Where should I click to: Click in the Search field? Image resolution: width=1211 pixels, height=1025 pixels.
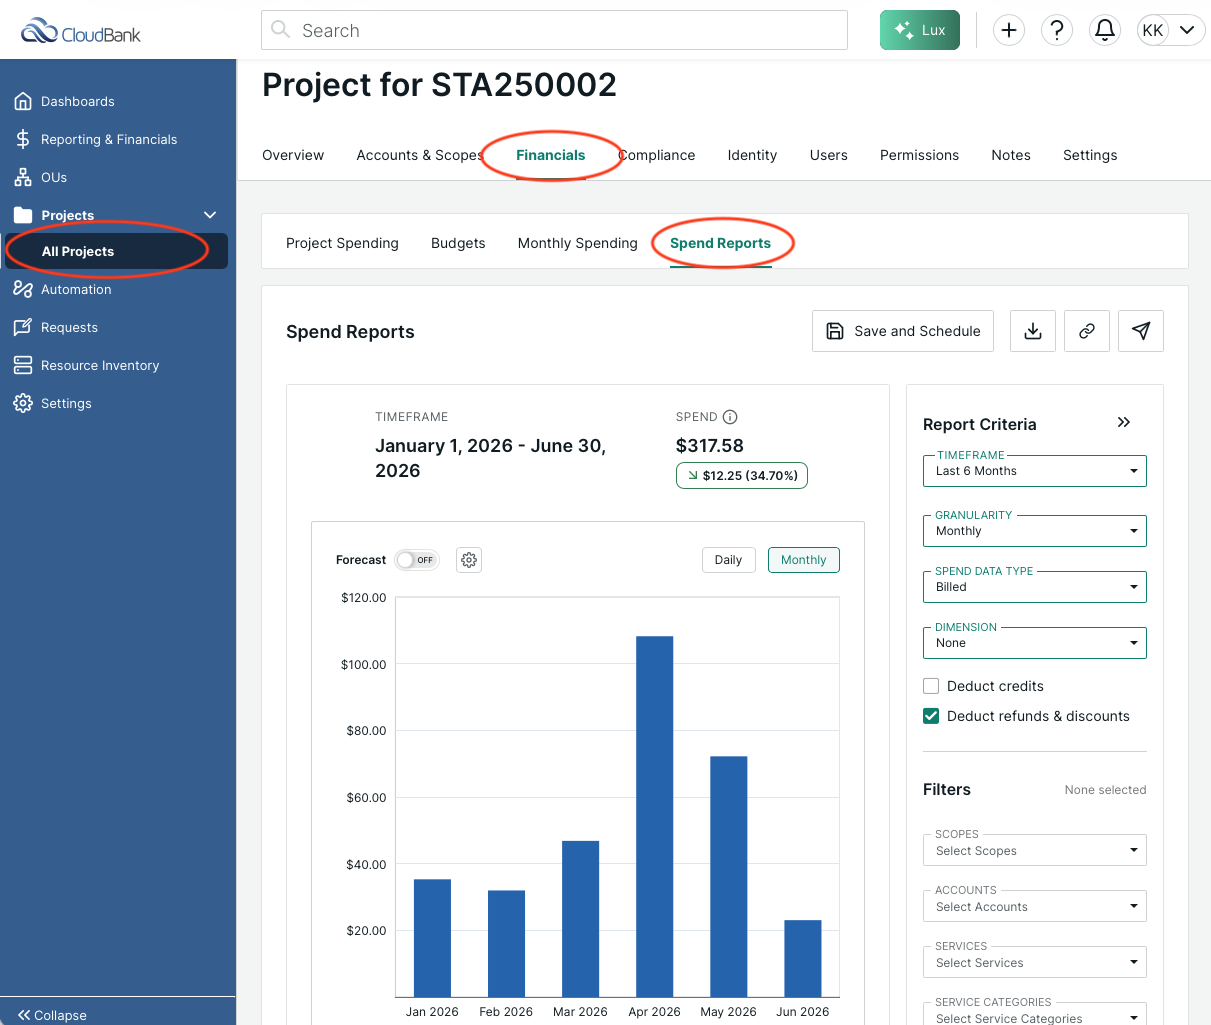(554, 30)
